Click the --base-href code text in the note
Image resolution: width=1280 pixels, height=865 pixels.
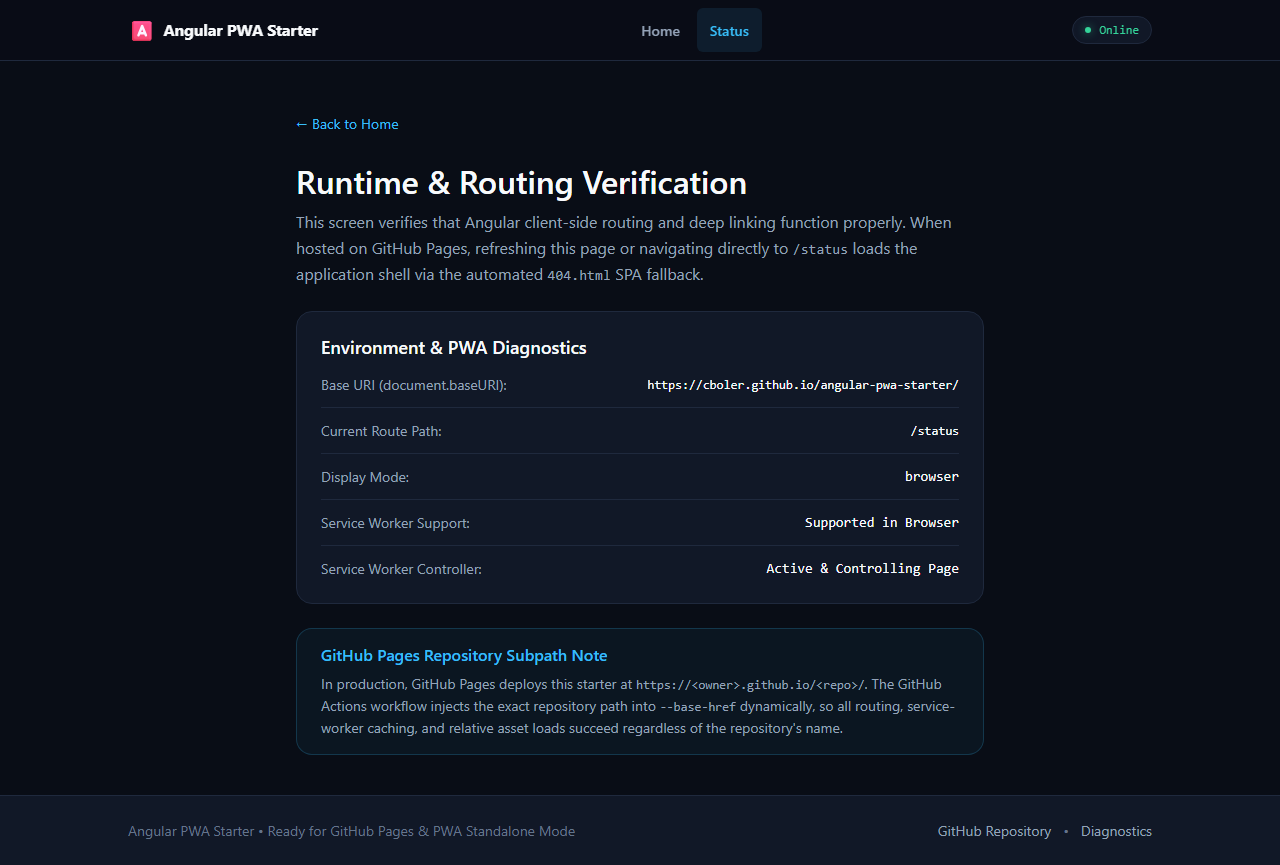tap(698, 707)
